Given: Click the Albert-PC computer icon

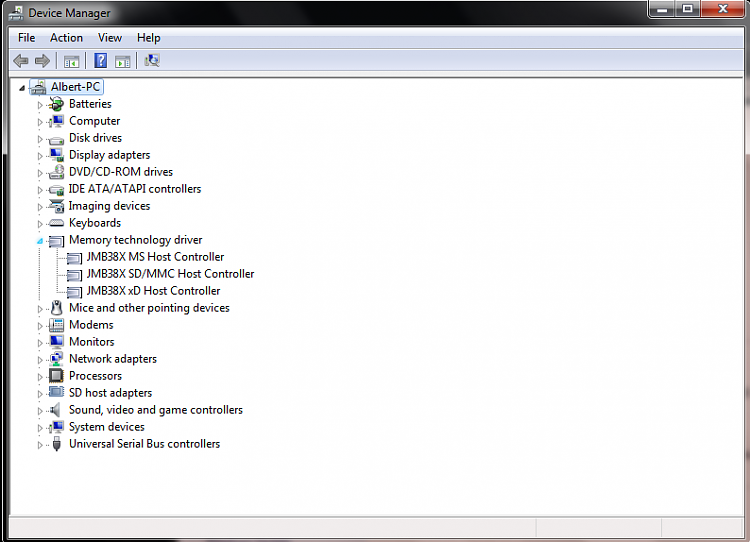Looking at the screenshot, I should pyautogui.click(x=39, y=87).
